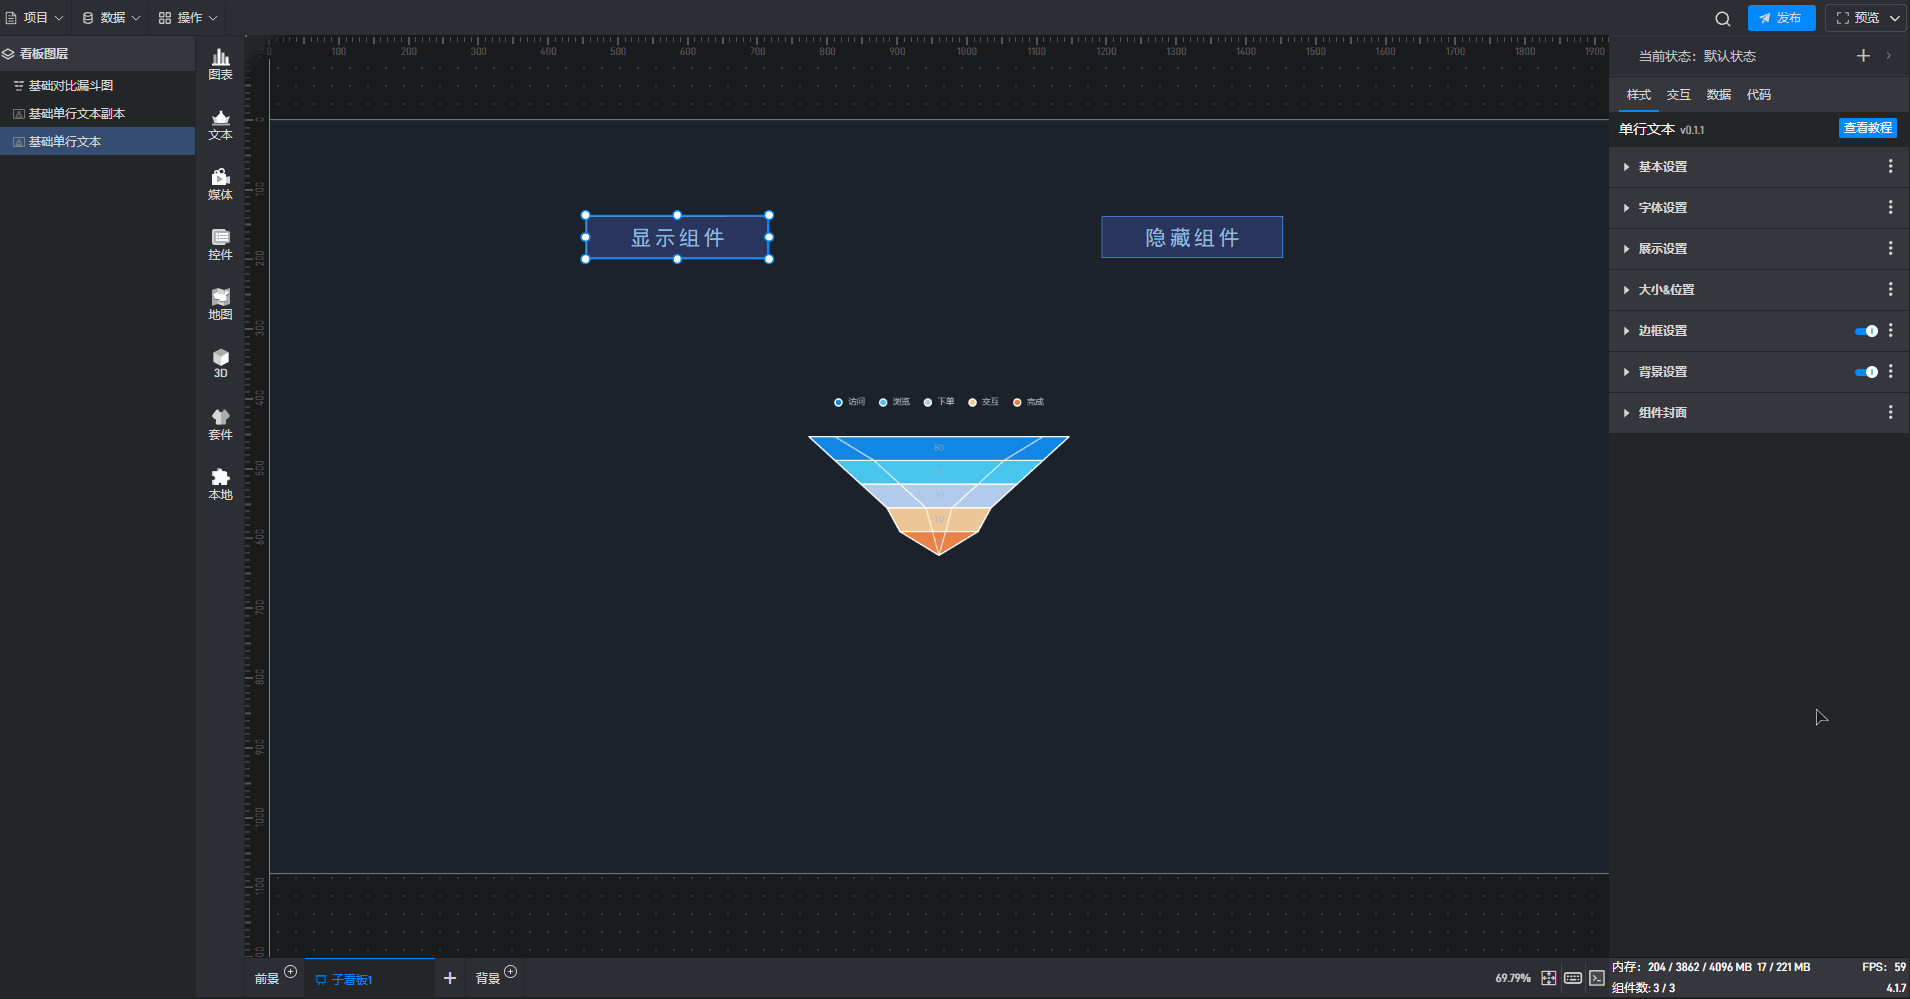This screenshot has width=1910, height=999.
Task: Open the 控件 controls components panel
Action: [220, 244]
